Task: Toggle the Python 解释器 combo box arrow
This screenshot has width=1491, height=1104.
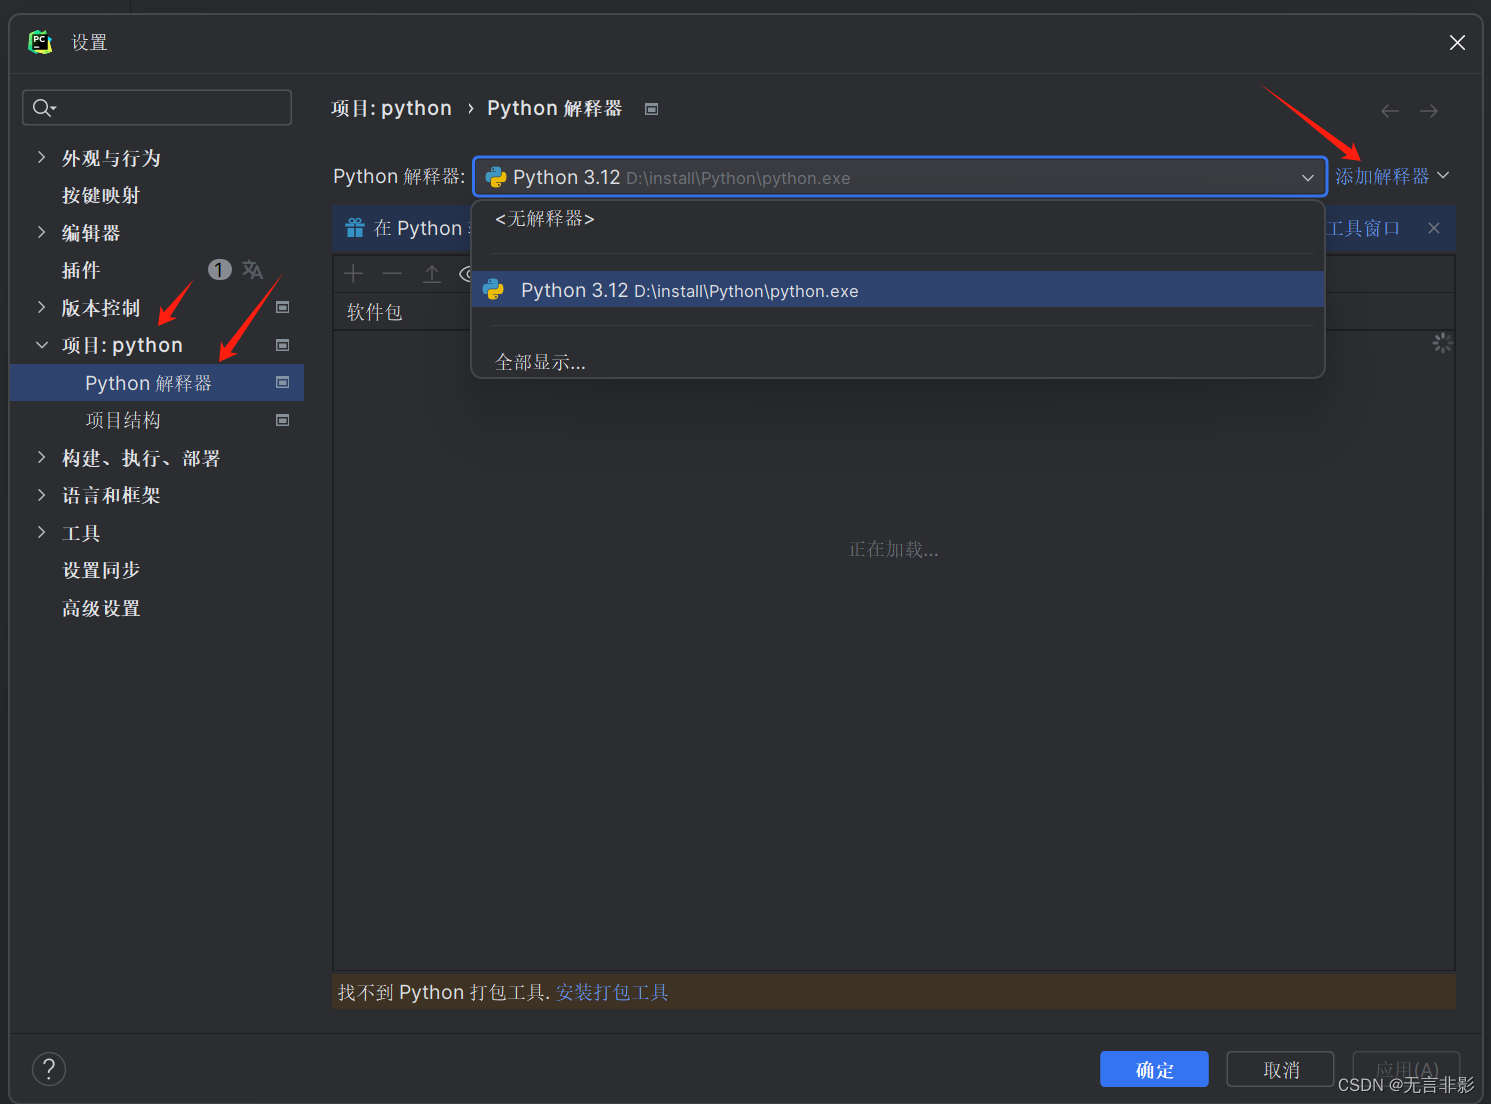Action: tap(1307, 177)
